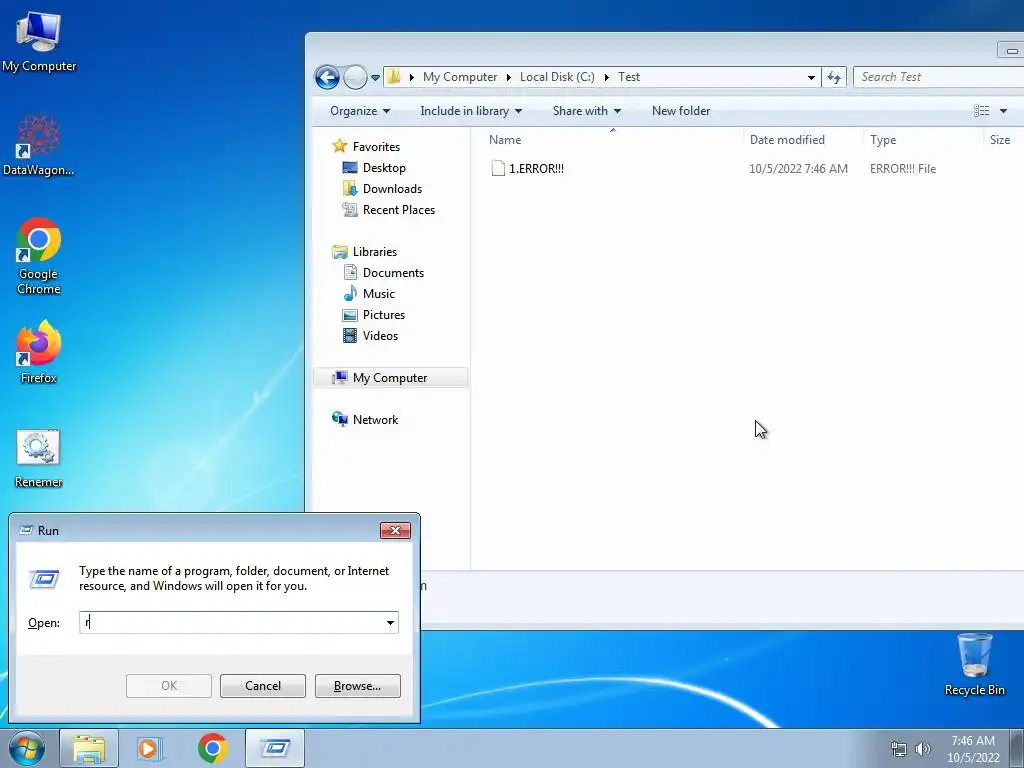Open Music library
The image size is (1024, 768).
[379, 293]
